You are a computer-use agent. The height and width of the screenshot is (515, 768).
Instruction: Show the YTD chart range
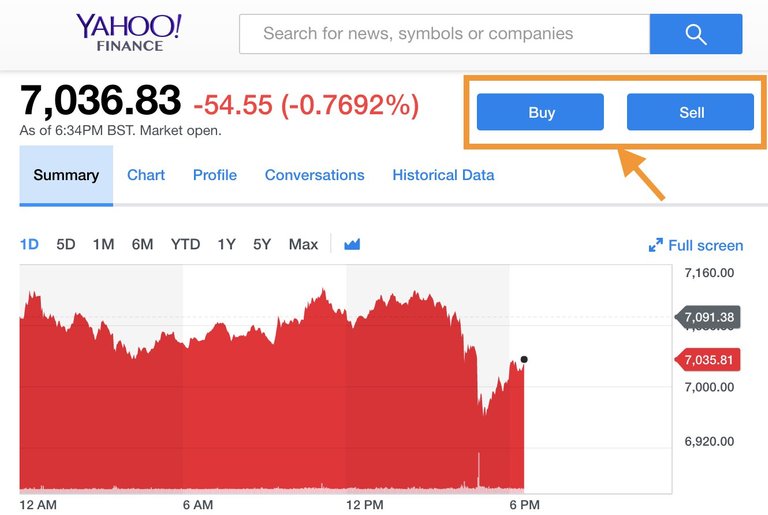pyautogui.click(x=185, y=244)
